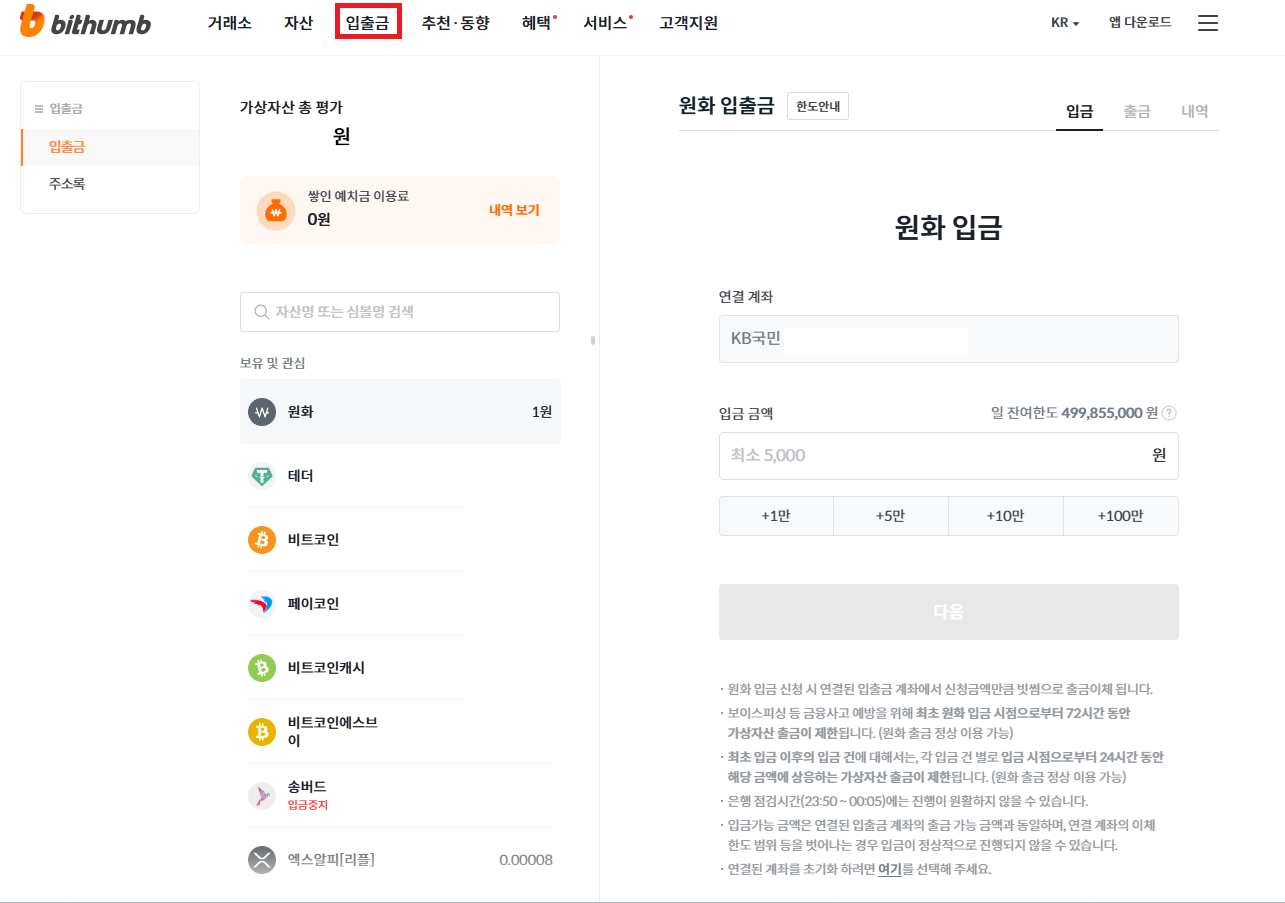Click the daily limit help question icon

1169,413
